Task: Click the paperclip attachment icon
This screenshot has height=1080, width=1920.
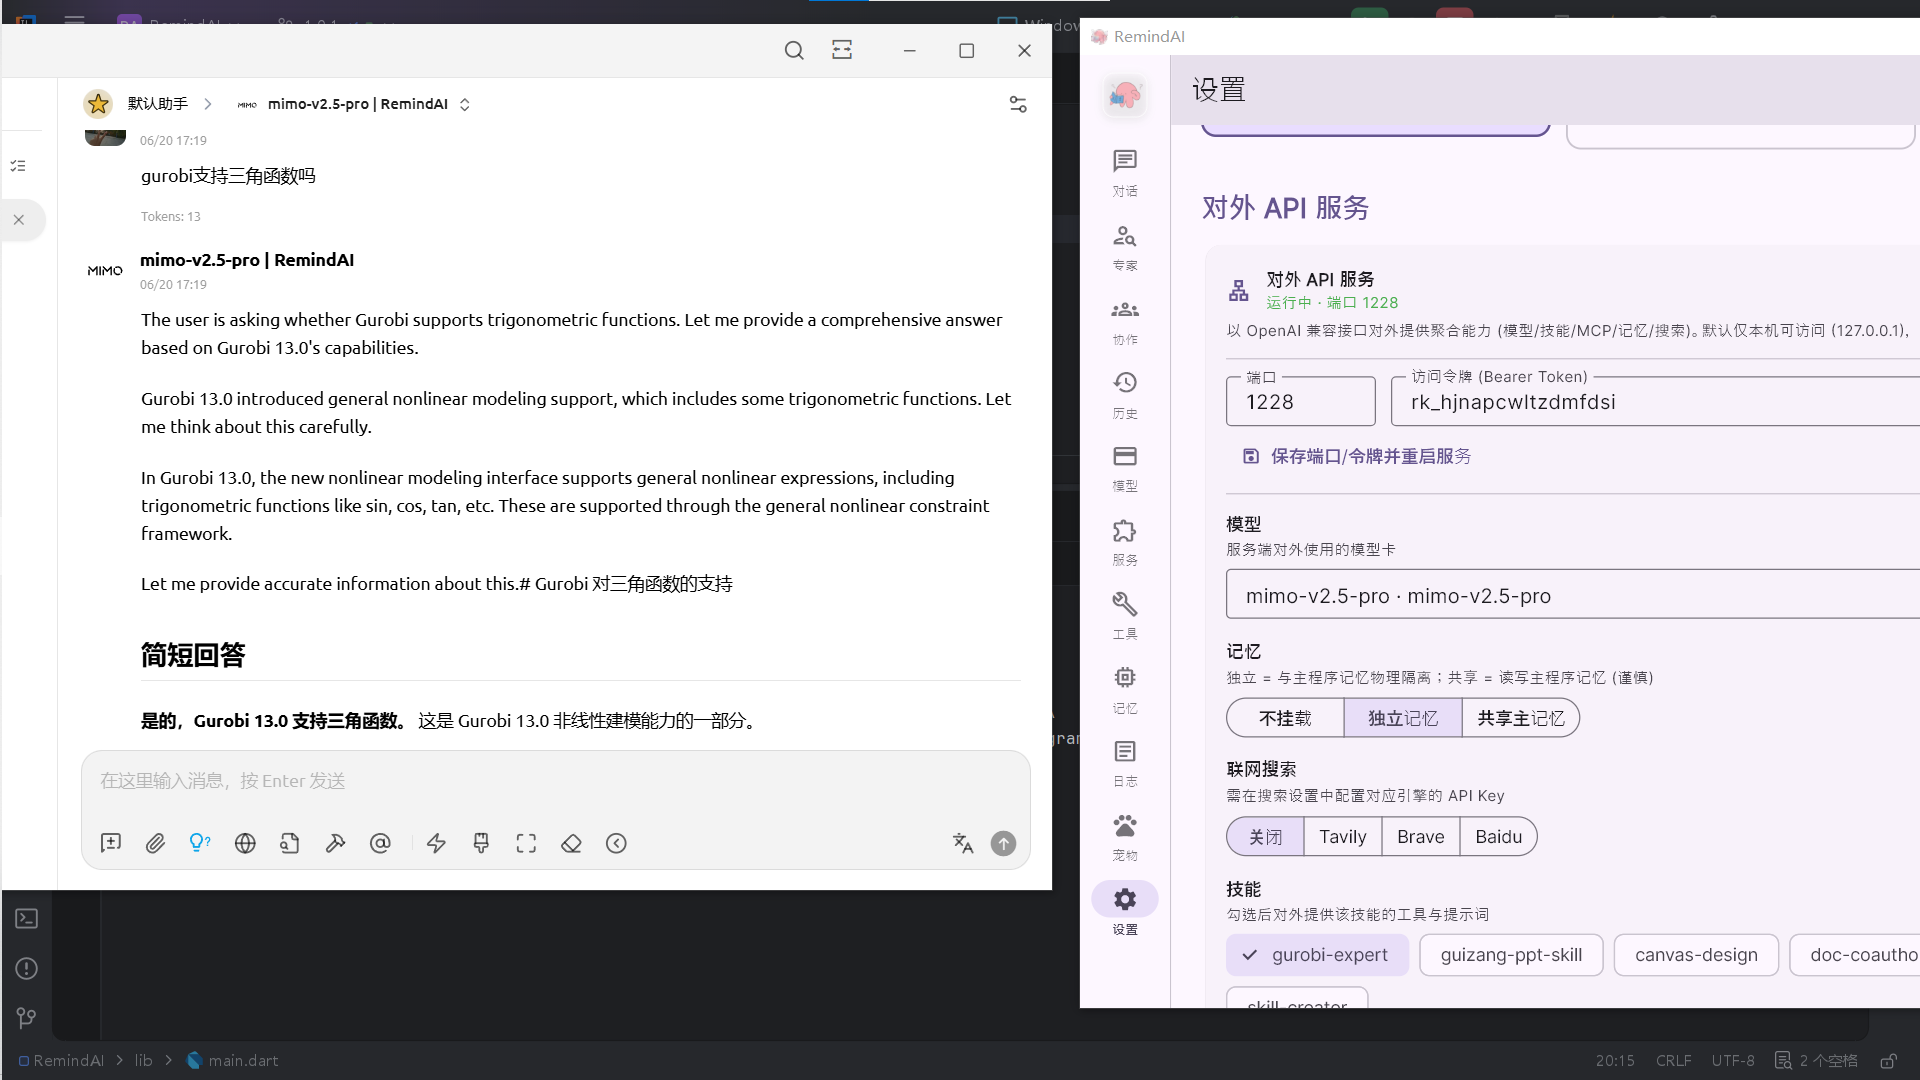Action: 155,843
